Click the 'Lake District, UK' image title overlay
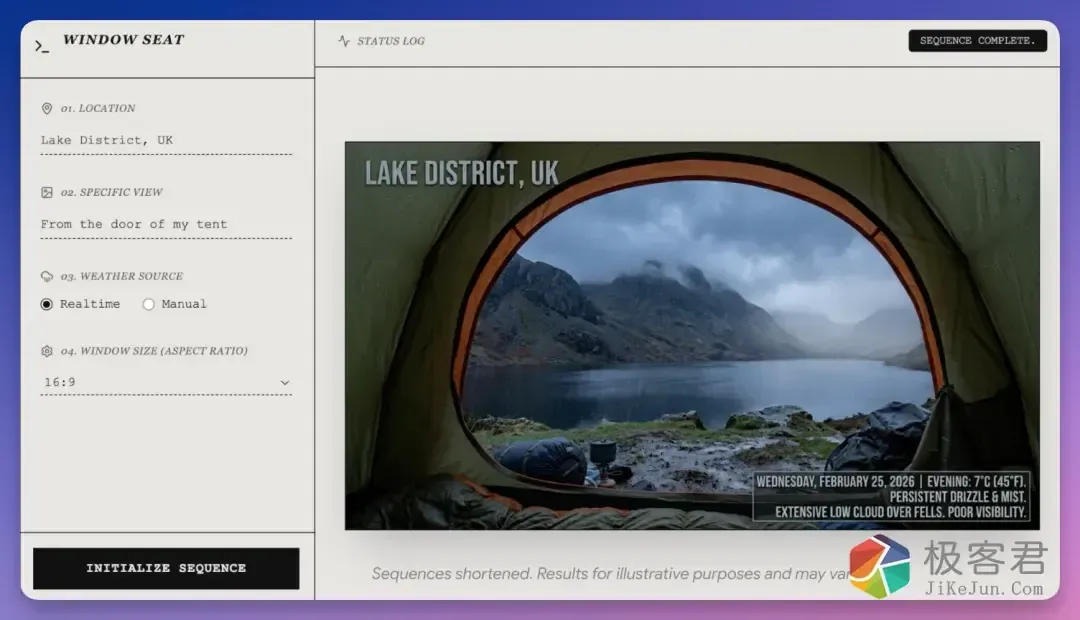The image size is (1080, 620). (x=461, y=173)
